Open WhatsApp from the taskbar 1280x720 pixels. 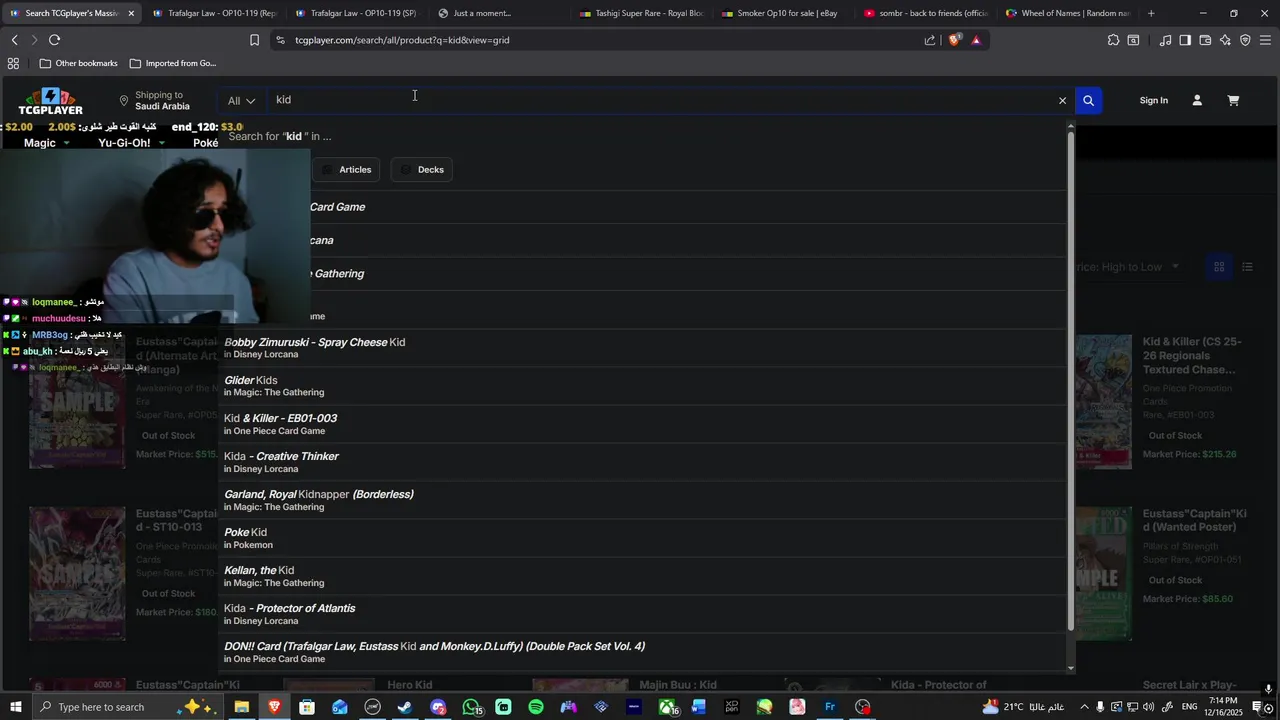pyautogui.click(x=471, y=707)
